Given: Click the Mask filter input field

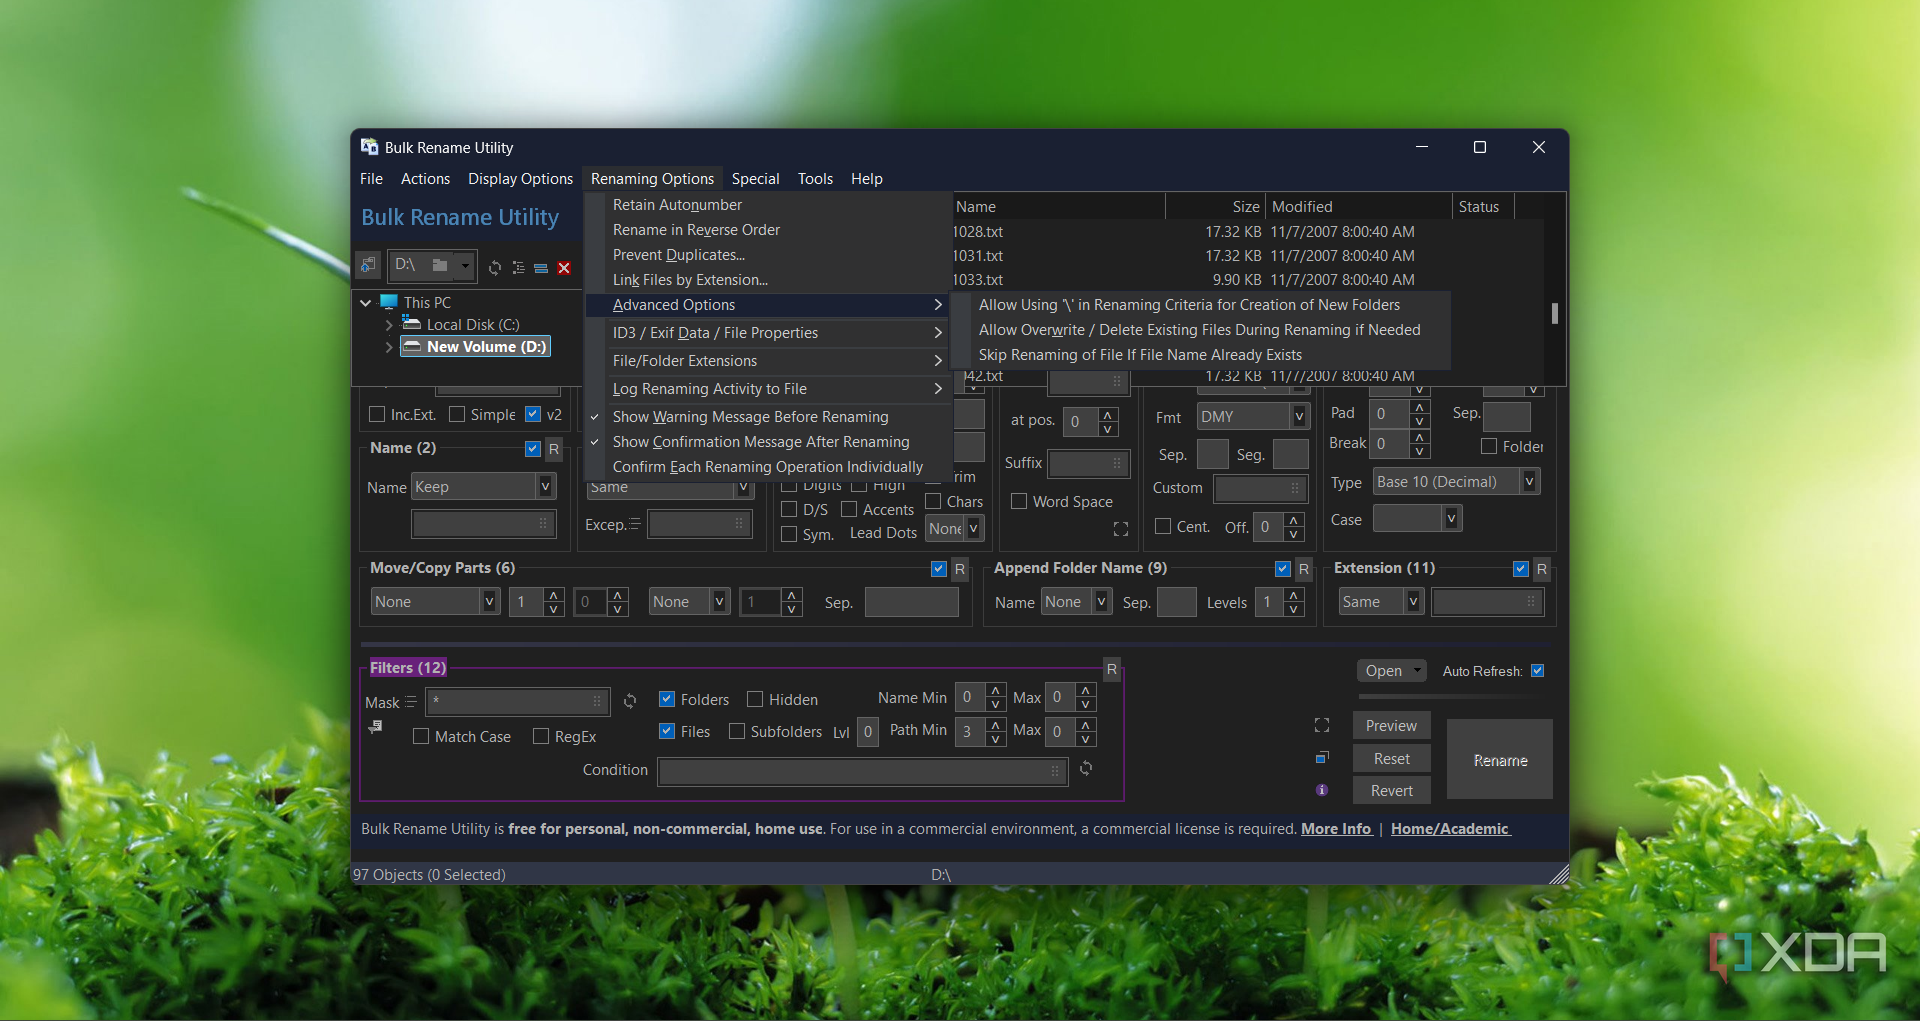Looking at the screenshot, I should coord(518,701).
